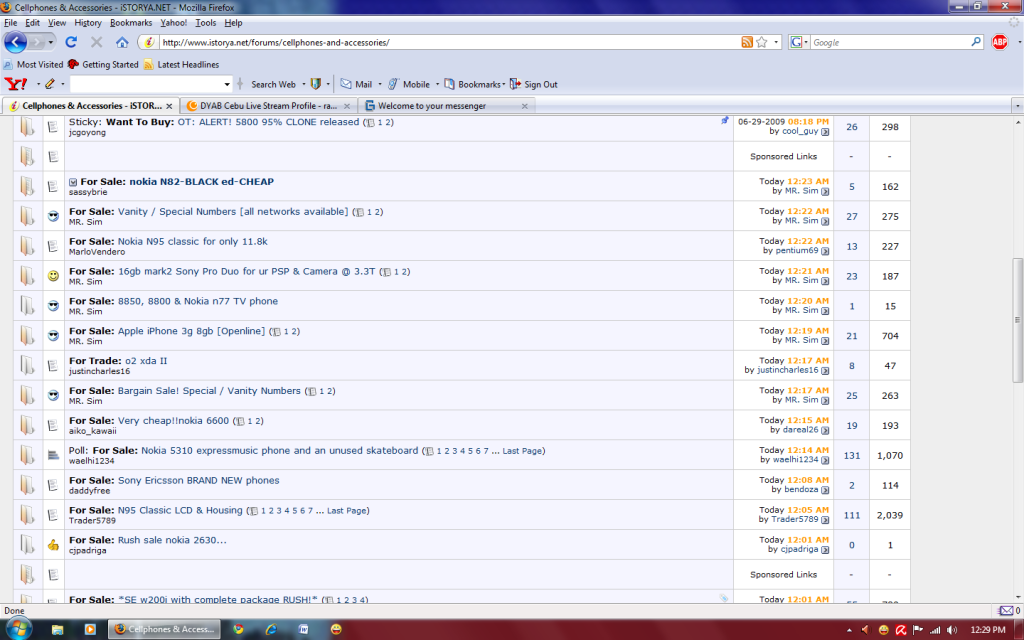Open the Yahoo toolbar search box dropdown
The width and height of the screenshot is (1024, 640).
[x=227, y=84]
